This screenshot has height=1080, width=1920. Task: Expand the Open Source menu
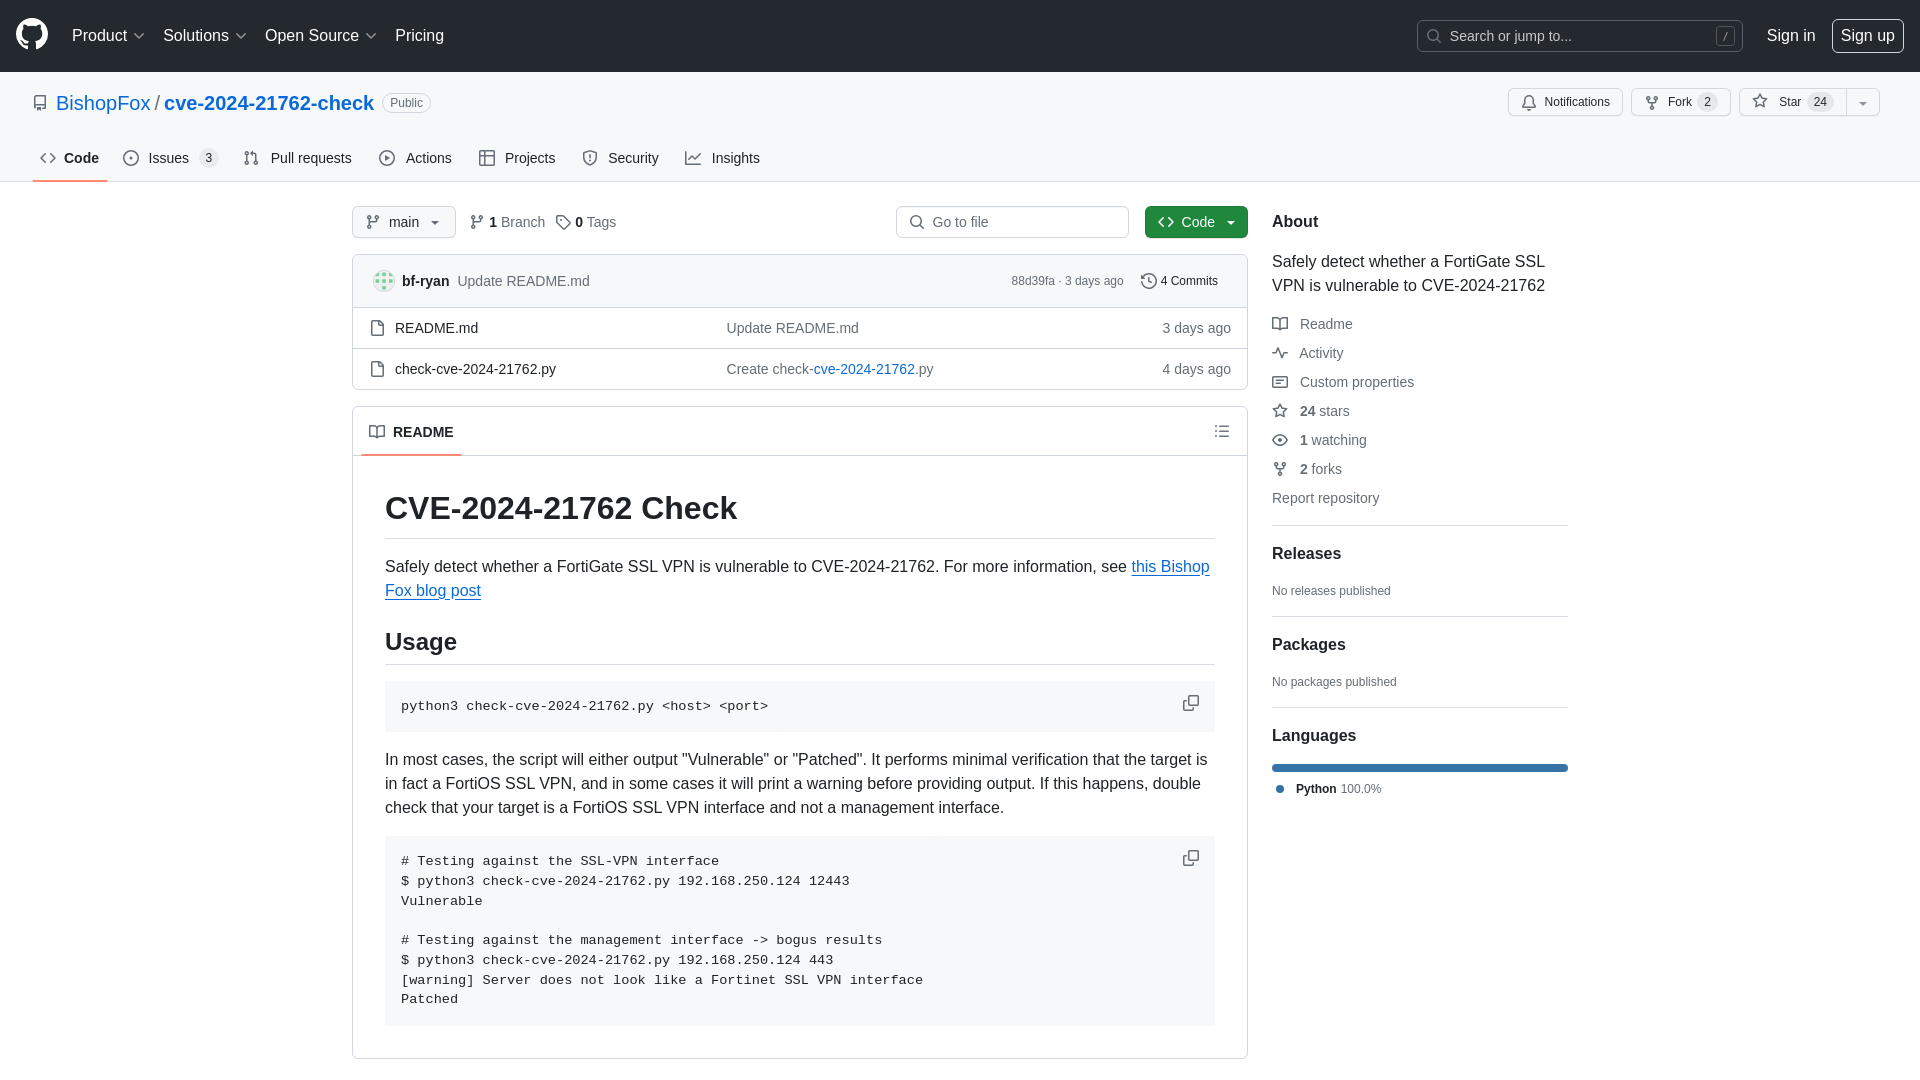coord(321,36)
